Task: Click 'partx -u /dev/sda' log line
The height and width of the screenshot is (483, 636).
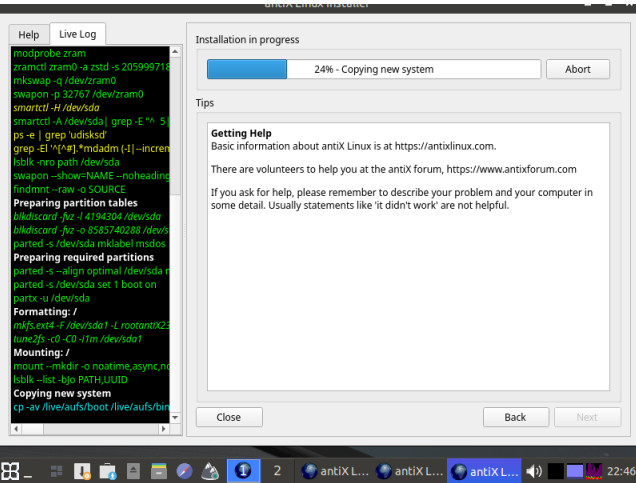Action: [x=52, y=298]
